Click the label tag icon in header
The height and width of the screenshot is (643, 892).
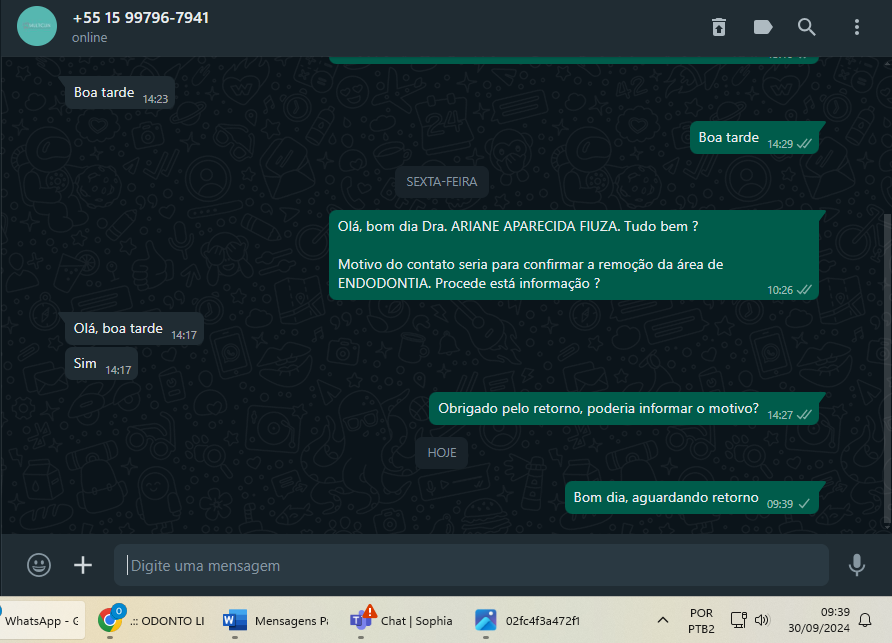763,27
